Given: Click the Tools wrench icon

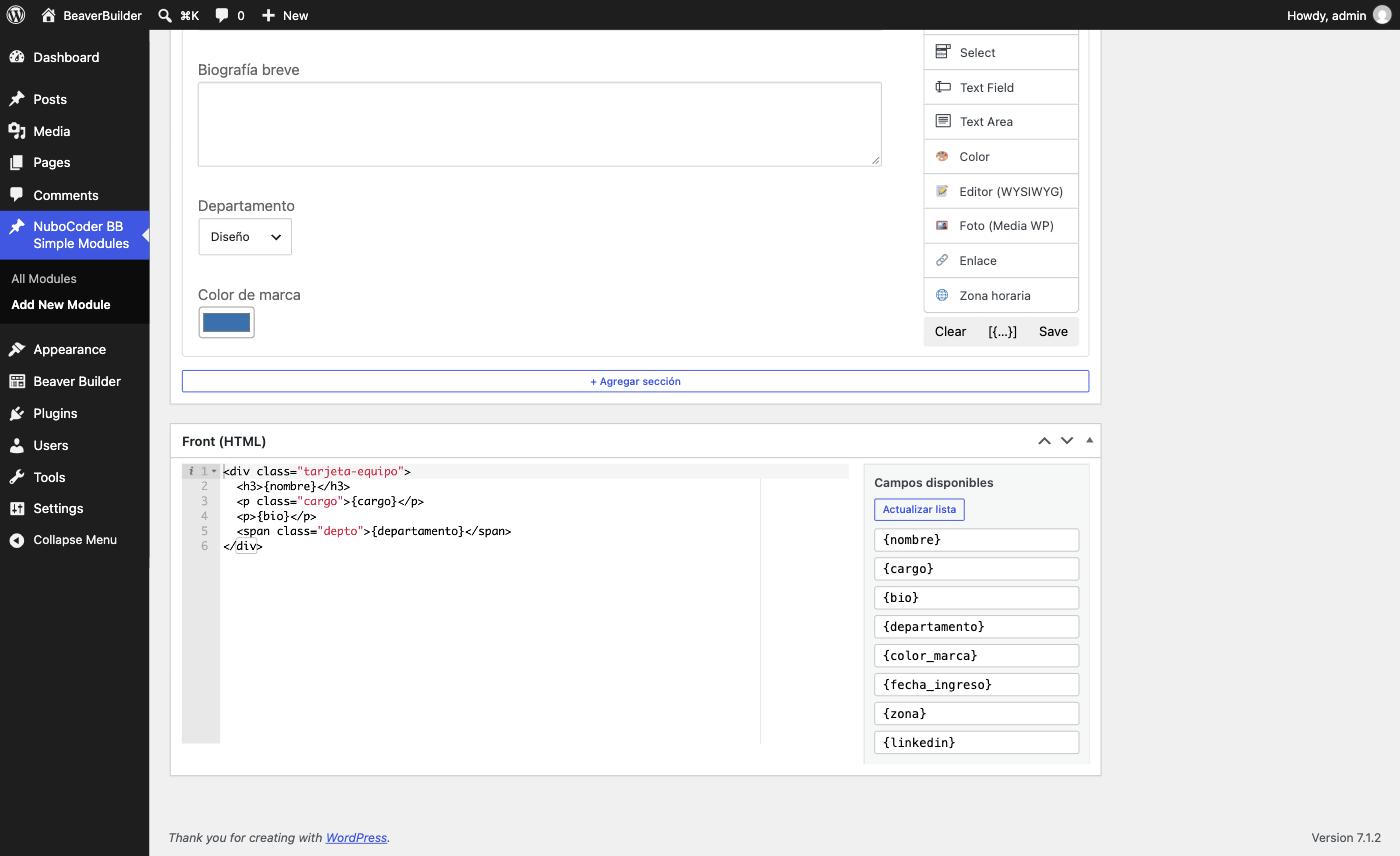Looking at the screenshot, I should (17, 477).
